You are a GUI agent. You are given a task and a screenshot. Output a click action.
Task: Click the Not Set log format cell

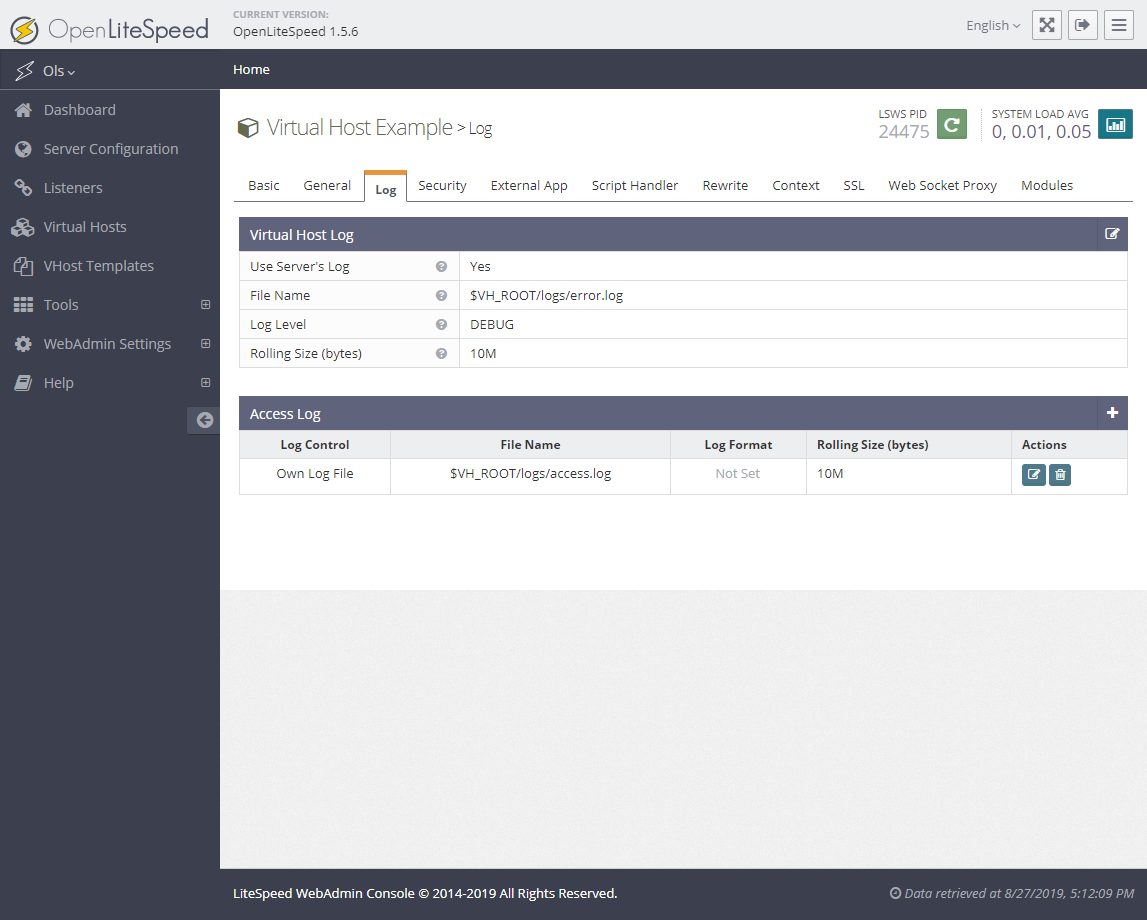click(737, 474)
